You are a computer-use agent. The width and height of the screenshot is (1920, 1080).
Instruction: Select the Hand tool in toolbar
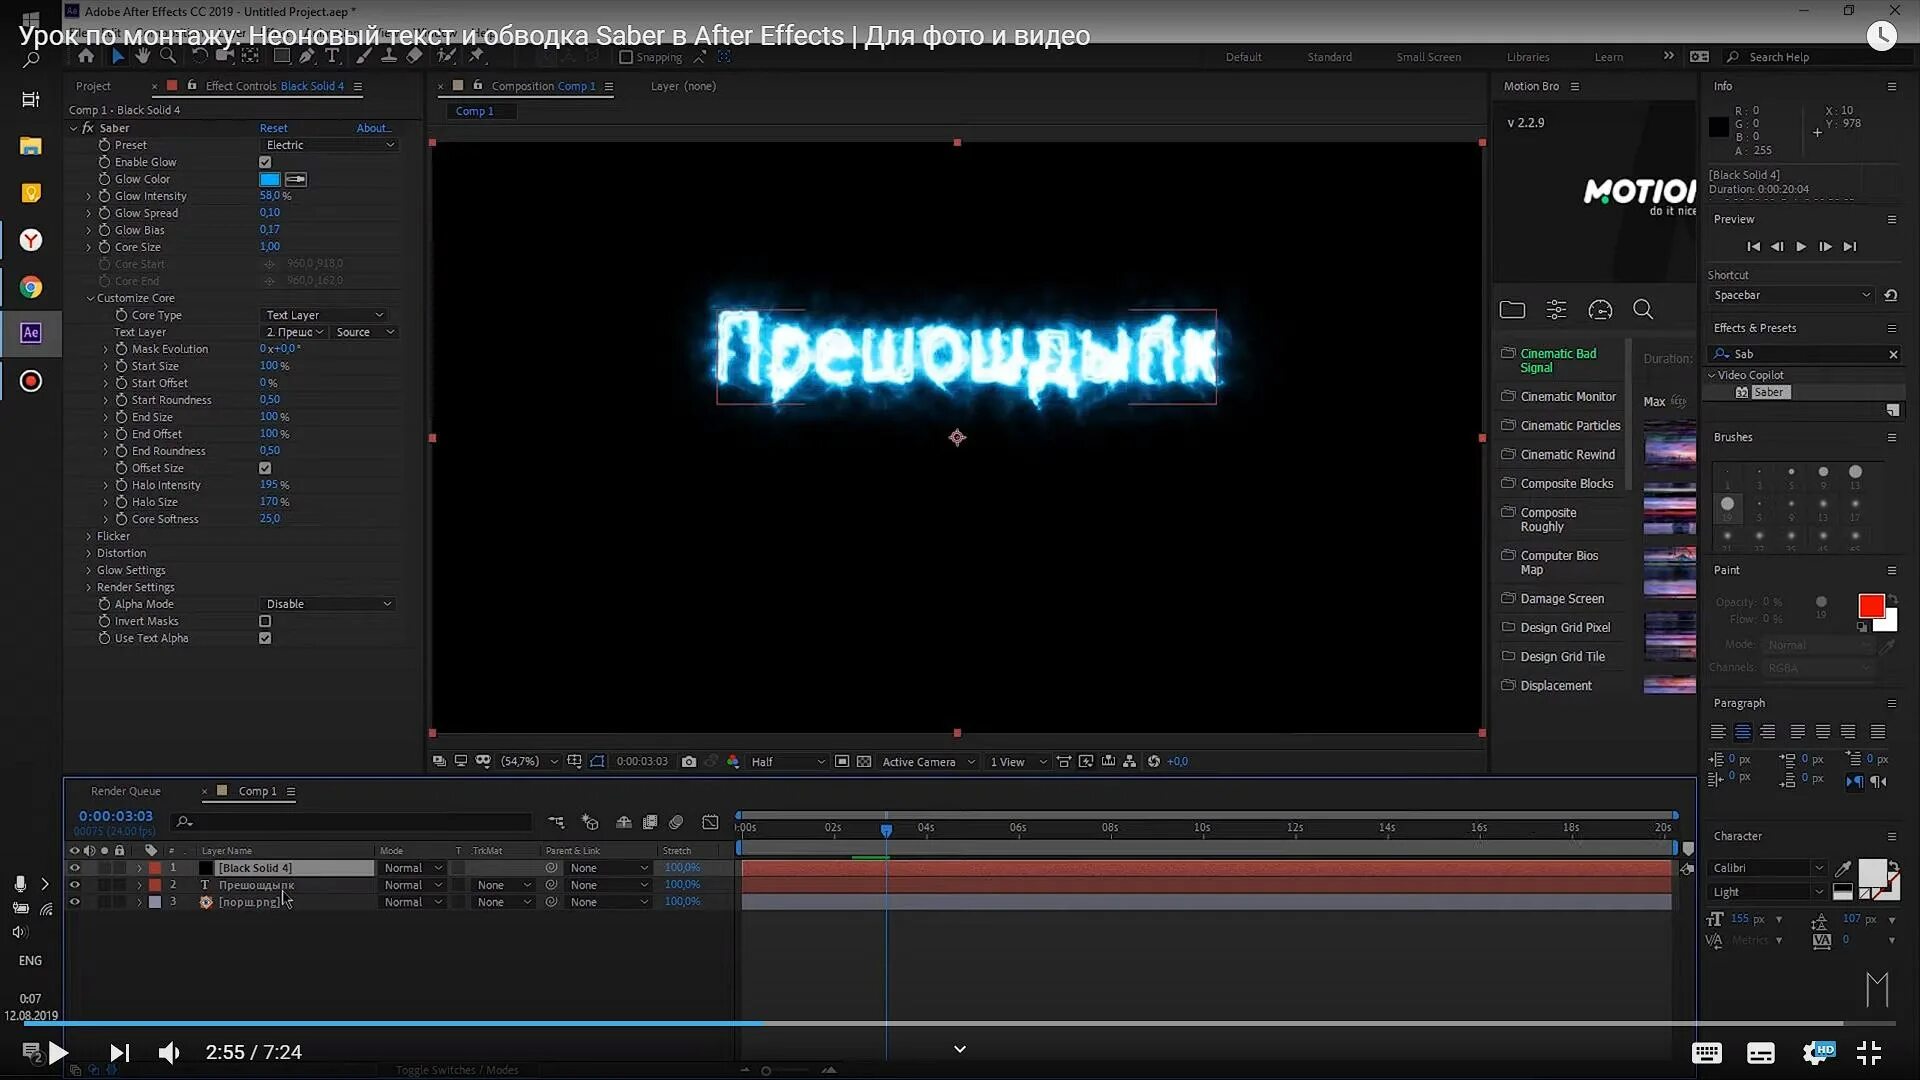click(x=143, y=57)
